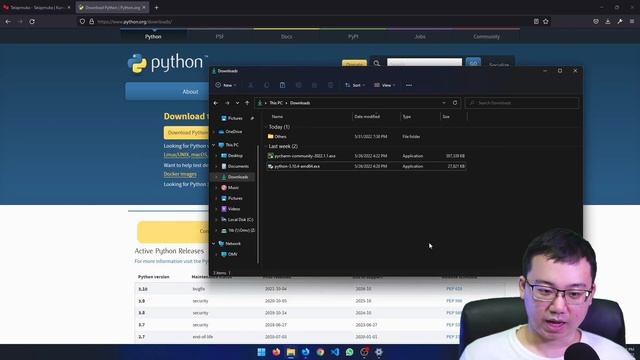Screen dimensions: 640x360
Task: Open recent locations dropdown beside forward arrow
Action: click(237, 103)
